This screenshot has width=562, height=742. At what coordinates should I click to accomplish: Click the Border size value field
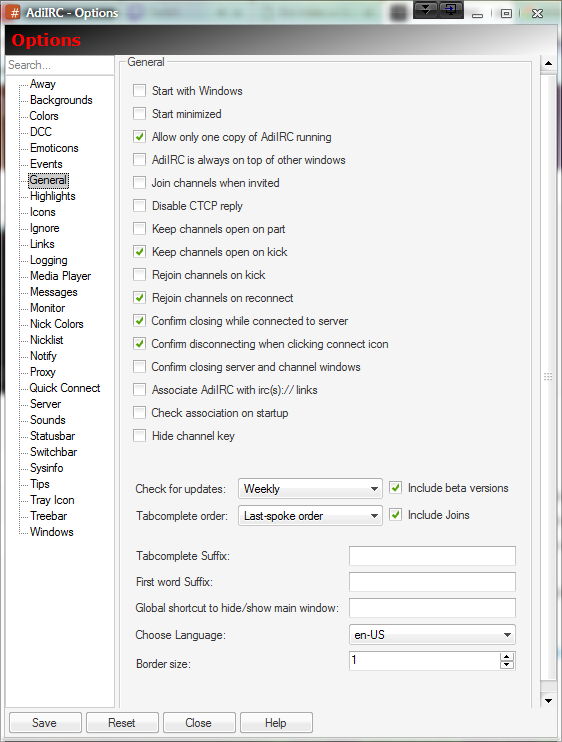[424, 661]
